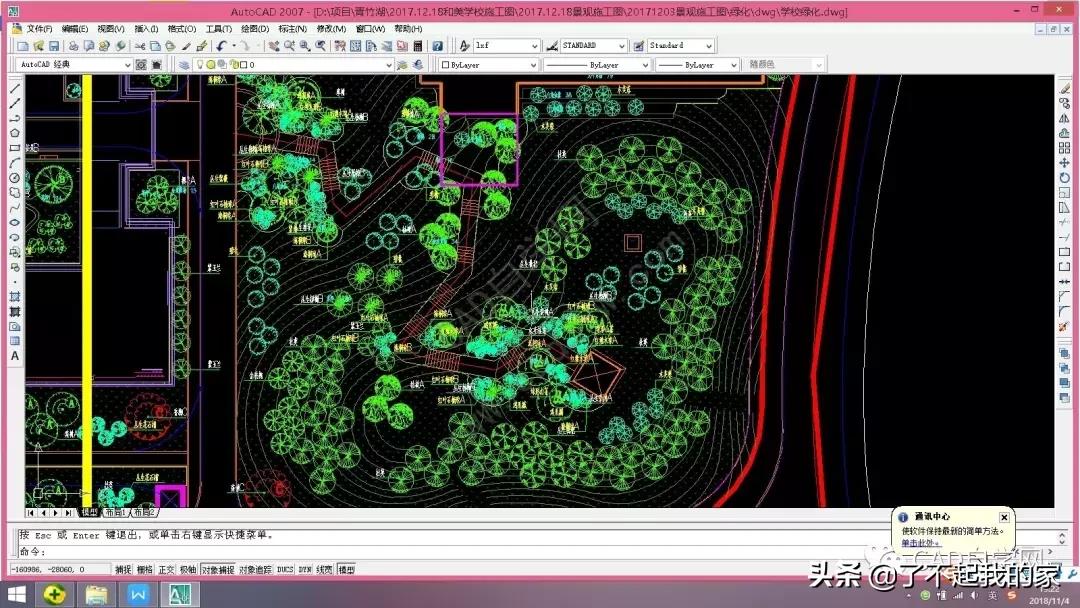Viewport: 1080px width, 608px height.
Task: Select the Multiline Text A tool
Action: tap(15, 356)
